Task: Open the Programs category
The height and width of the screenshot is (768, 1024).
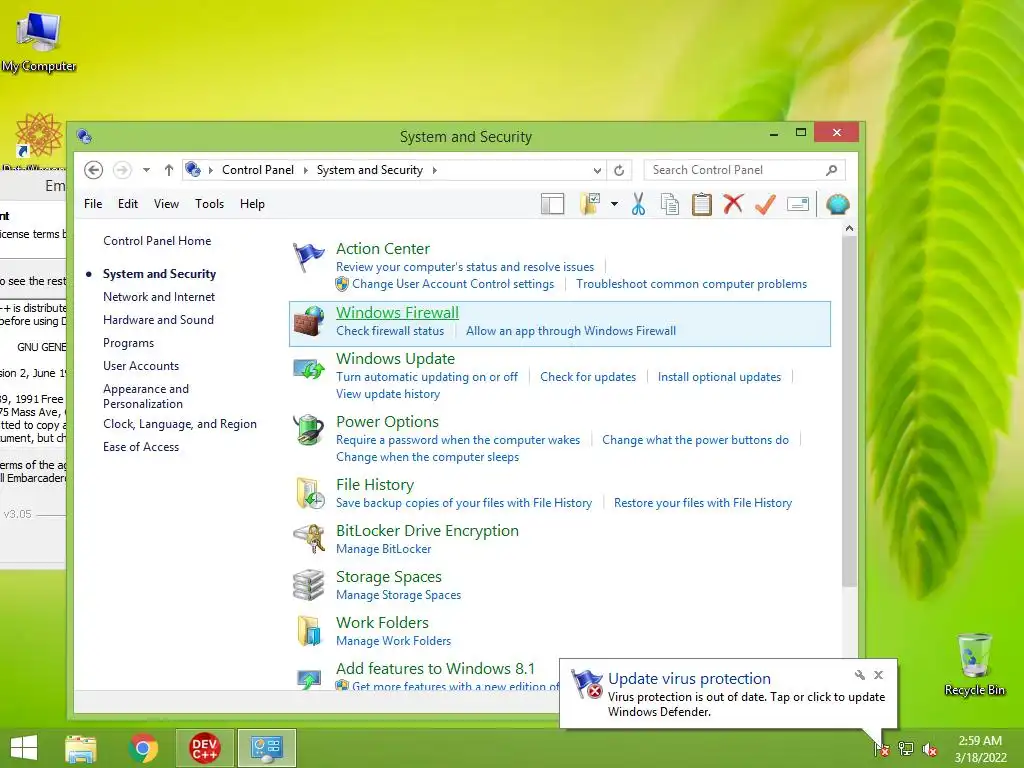Action: pyautogui.click(x=129, y=343)
